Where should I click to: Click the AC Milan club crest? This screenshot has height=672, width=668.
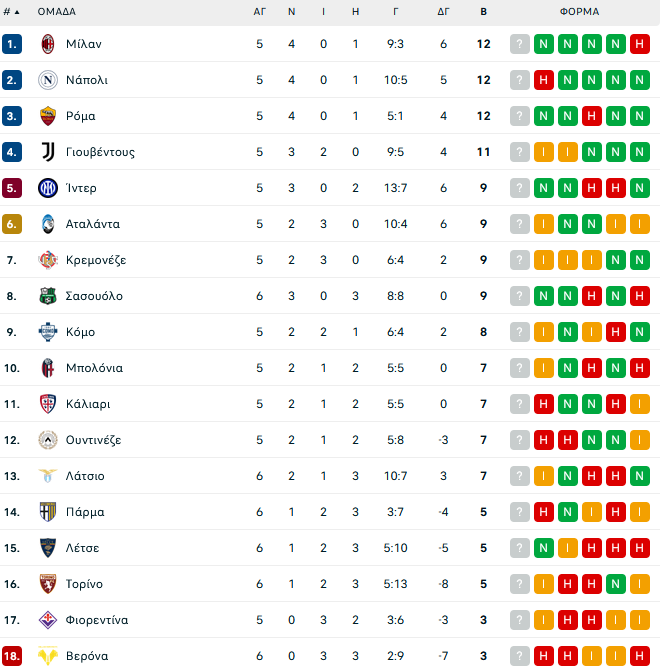click(x=47, y=44)
